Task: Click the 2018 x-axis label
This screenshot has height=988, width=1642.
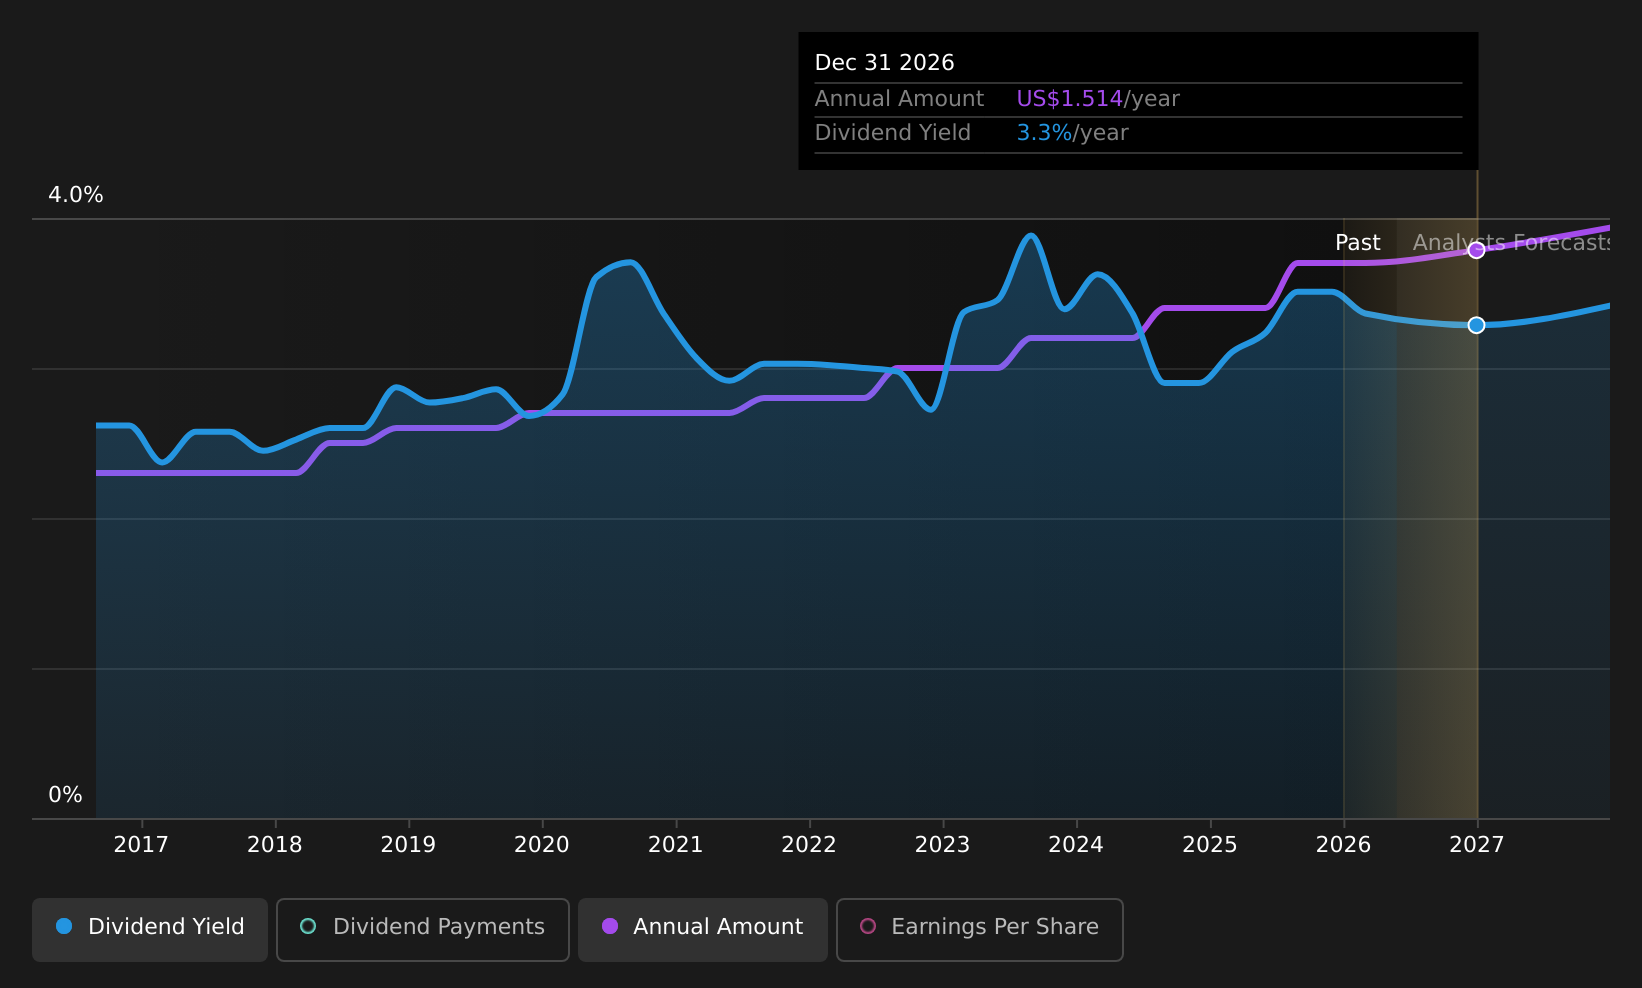Action: (275, 845)
